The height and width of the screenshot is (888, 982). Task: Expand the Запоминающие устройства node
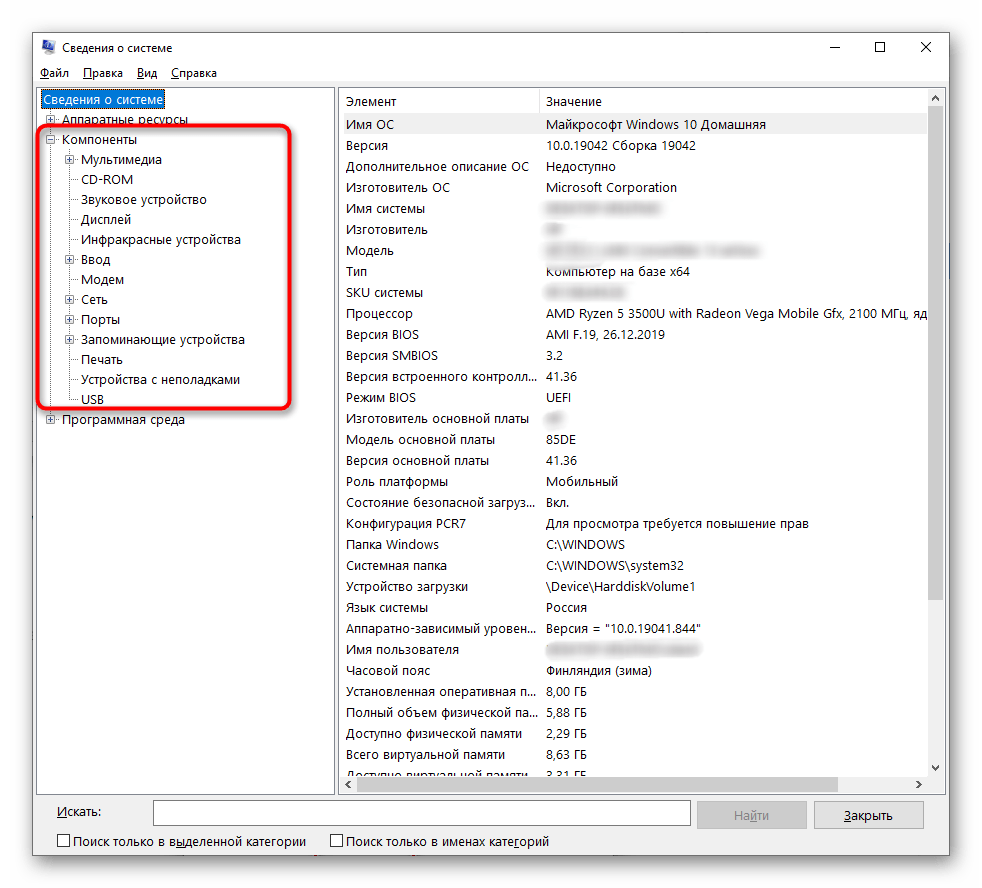click(70, 340)
